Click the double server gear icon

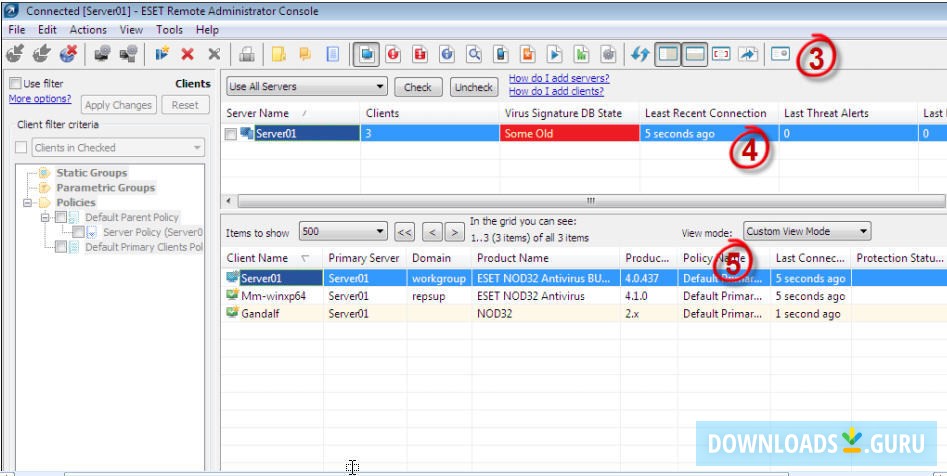[x=128, y=54]
